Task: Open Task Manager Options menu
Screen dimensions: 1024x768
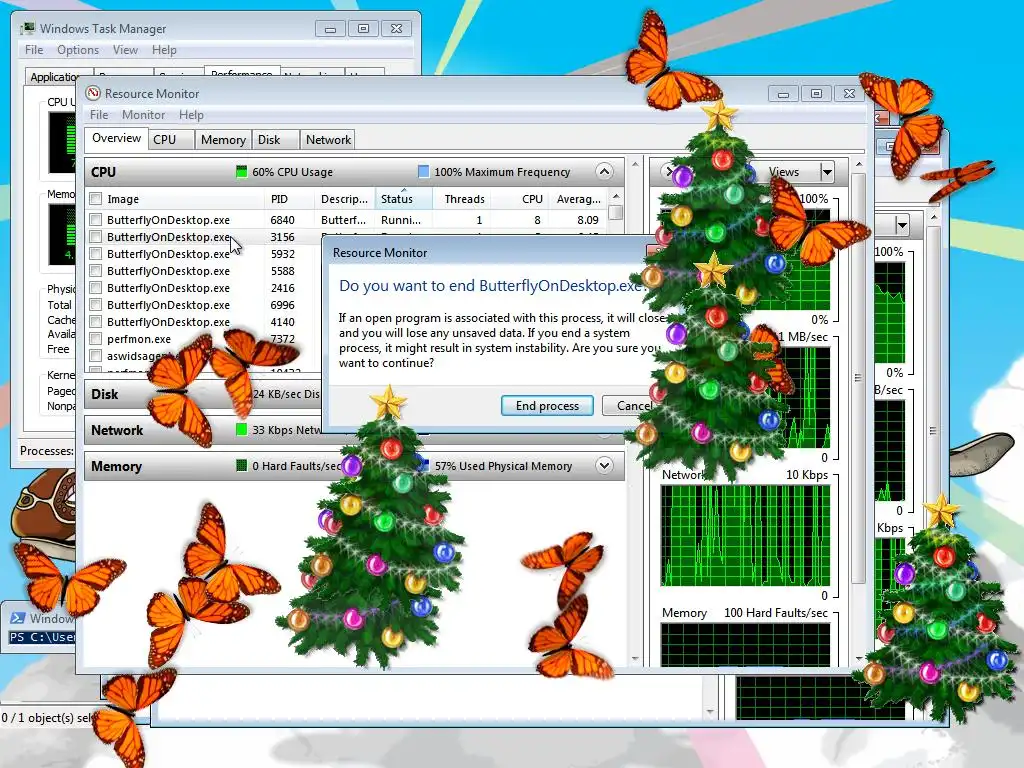Action: point(78,50)
